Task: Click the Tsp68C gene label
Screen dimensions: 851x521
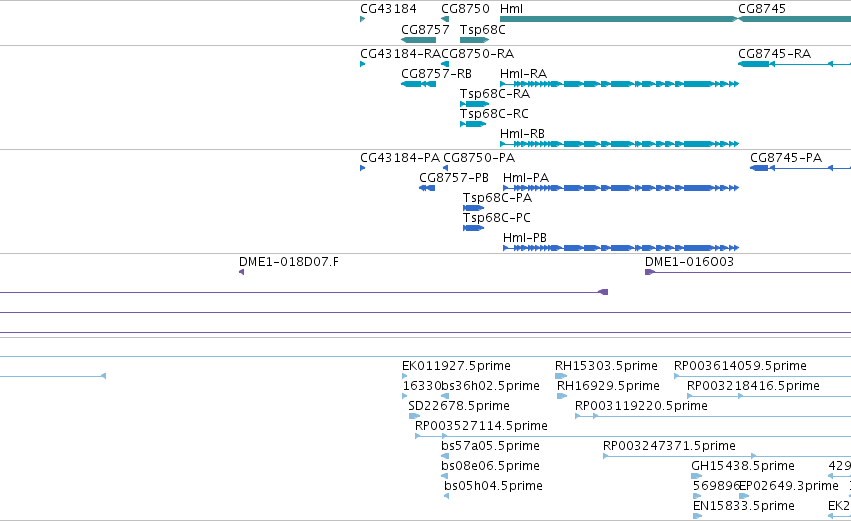Action: point(482,30)
